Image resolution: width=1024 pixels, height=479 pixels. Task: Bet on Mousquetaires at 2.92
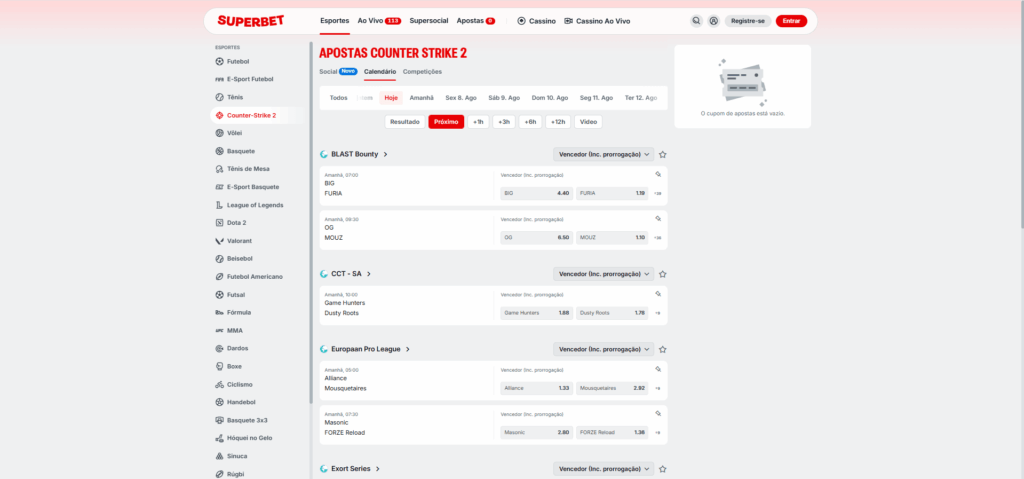click(x=612, y=388)
